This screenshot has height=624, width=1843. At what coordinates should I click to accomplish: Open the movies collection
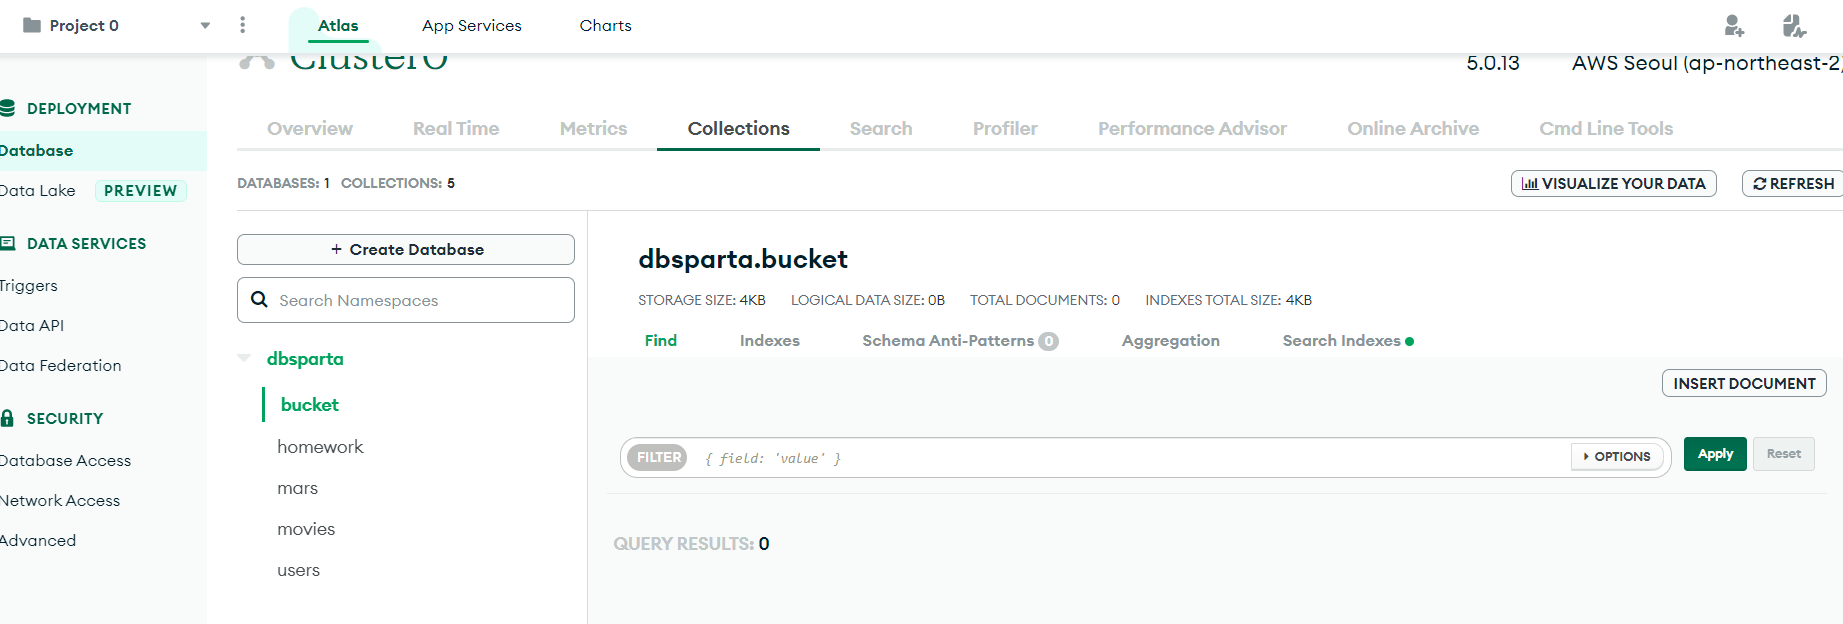coord(306,529)
